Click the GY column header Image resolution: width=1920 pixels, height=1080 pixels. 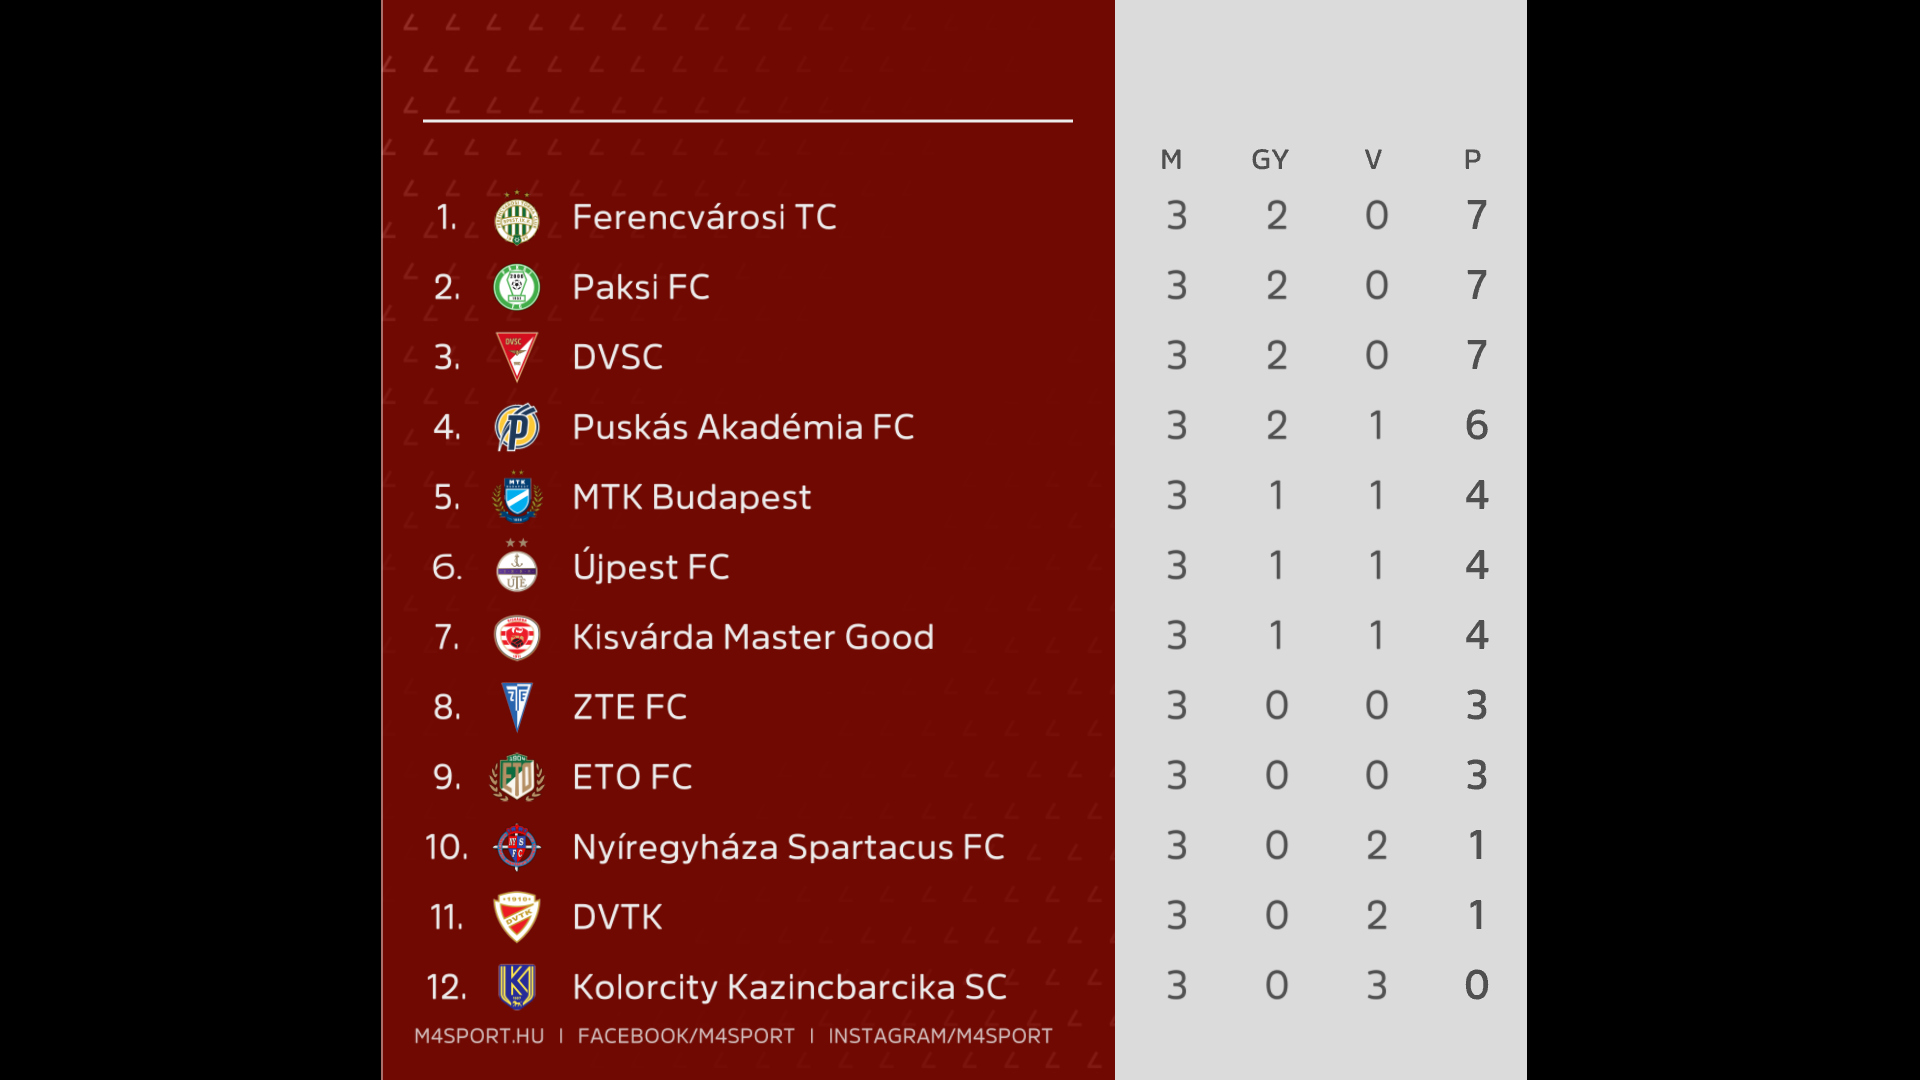click(x=1270, y=160)
